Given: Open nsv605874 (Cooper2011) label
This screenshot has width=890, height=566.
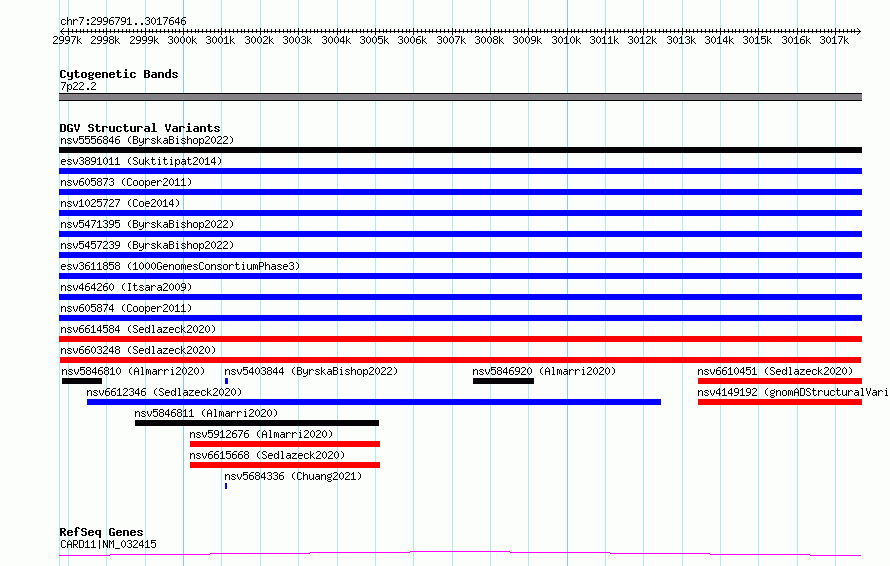Looking at the screenshot, I should (126, 308).
